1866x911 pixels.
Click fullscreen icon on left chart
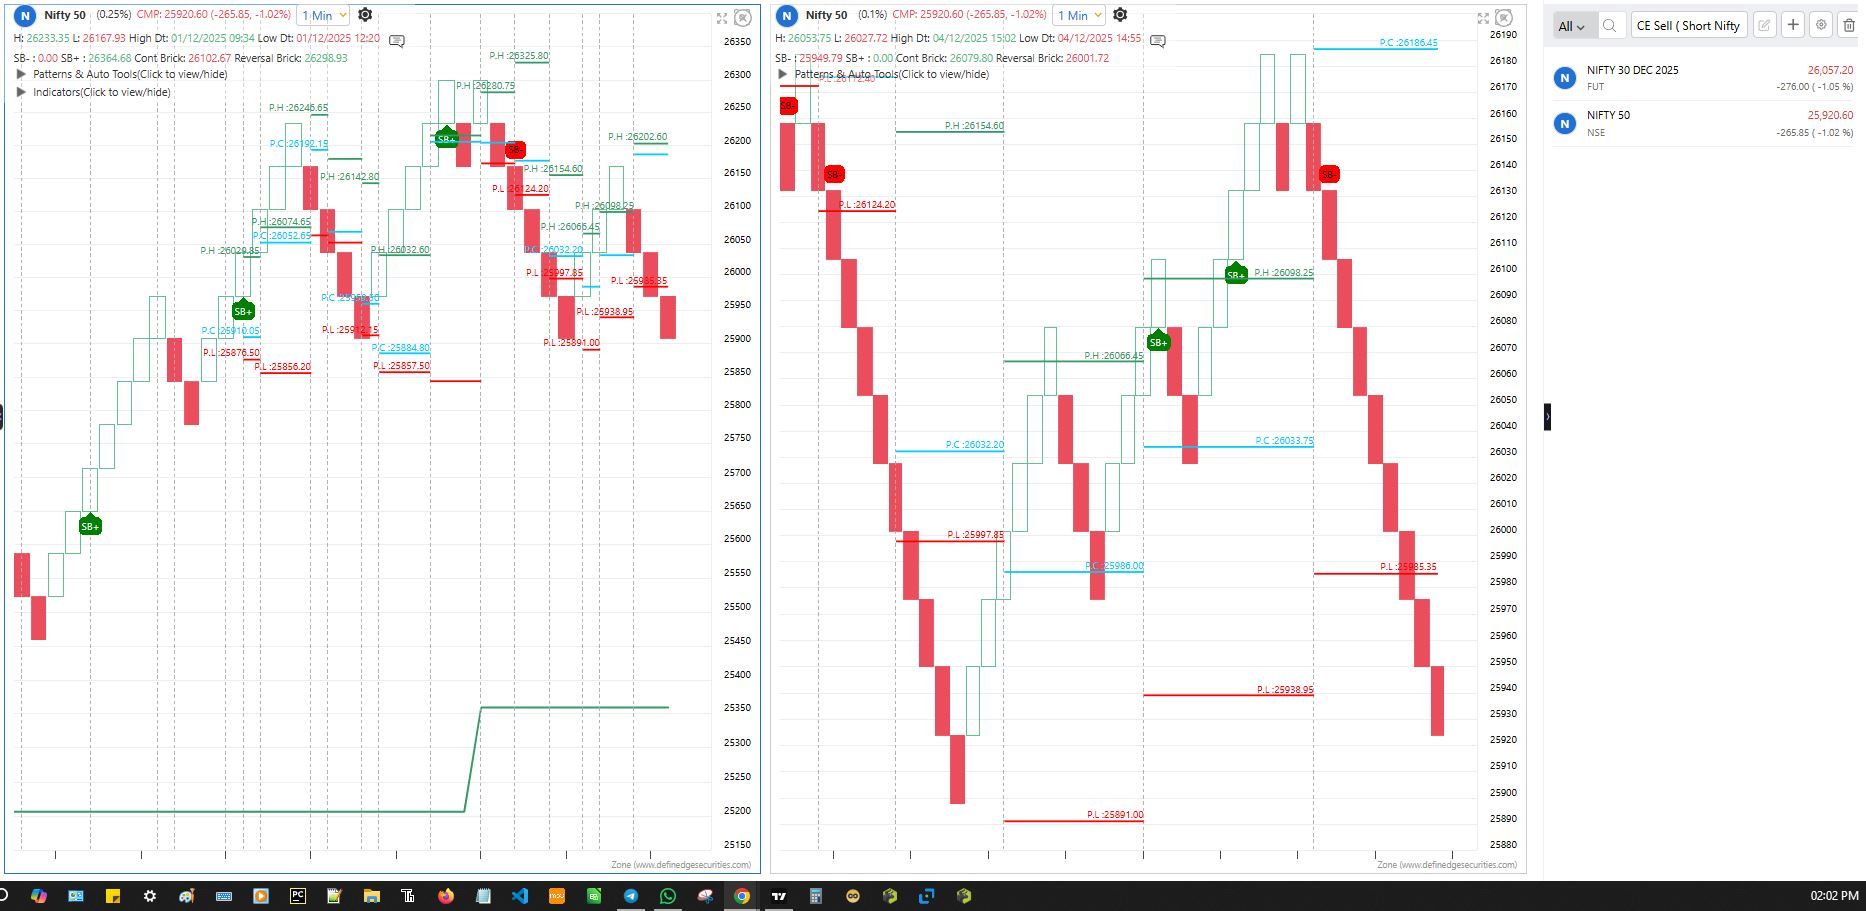(722, 18)
